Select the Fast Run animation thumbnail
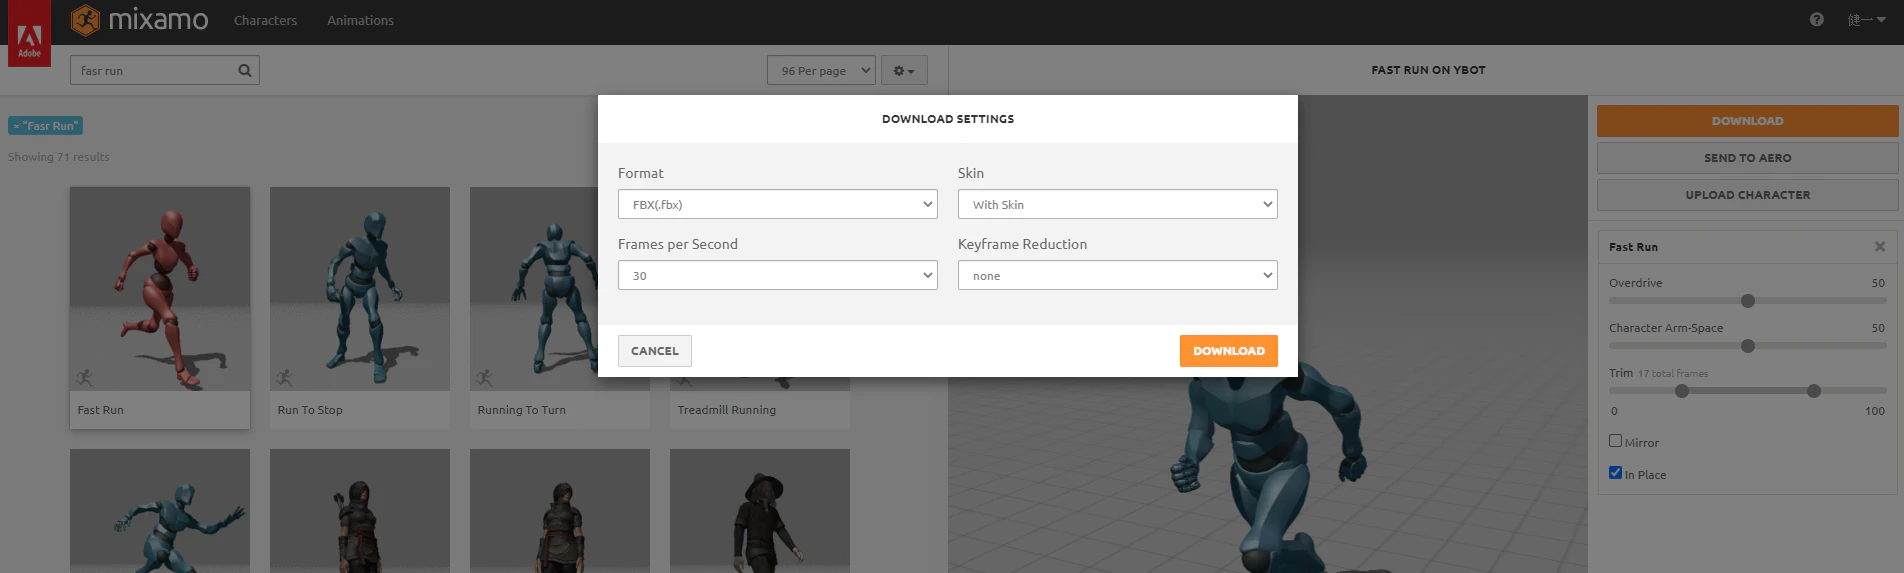This screenshot has height=573, width=1904. 160,289
